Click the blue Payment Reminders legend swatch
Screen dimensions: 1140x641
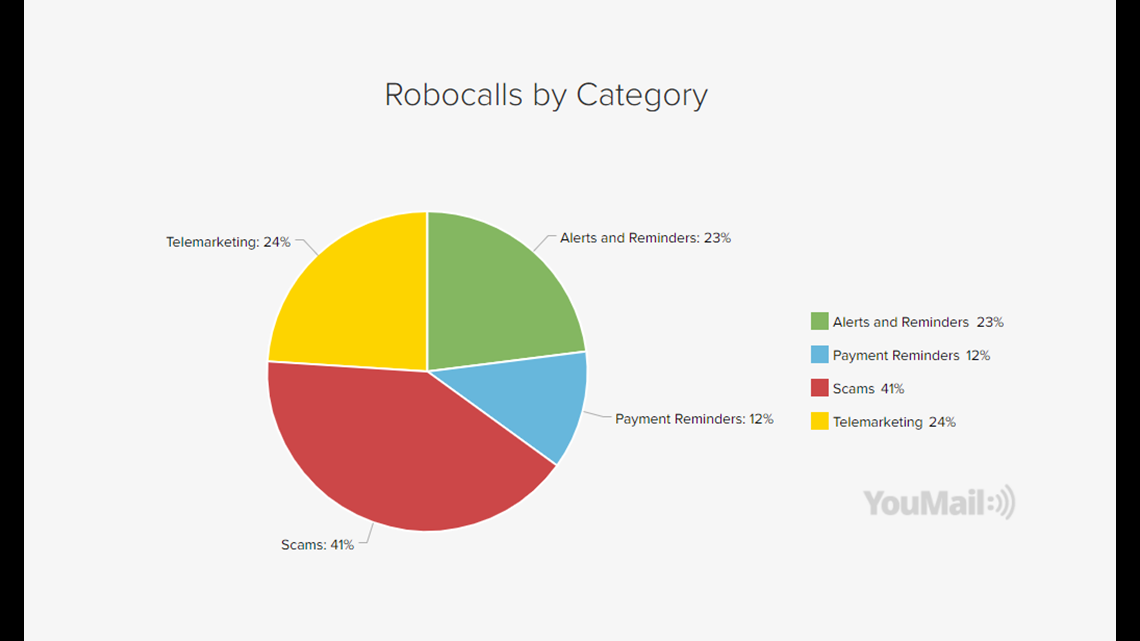[x=819, y=355]
